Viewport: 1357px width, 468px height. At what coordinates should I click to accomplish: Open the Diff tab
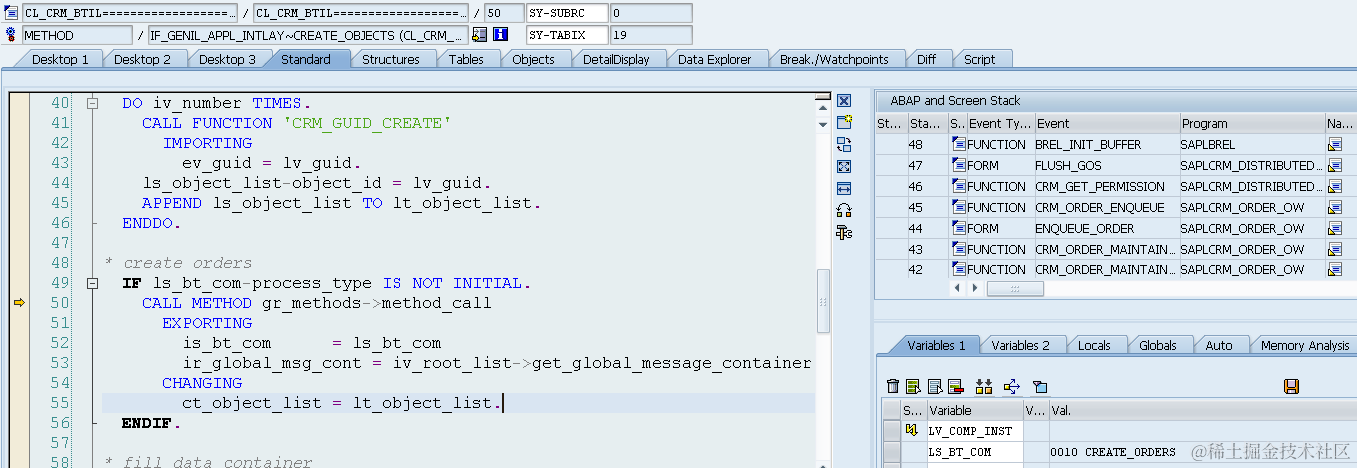tap(926, 59)
